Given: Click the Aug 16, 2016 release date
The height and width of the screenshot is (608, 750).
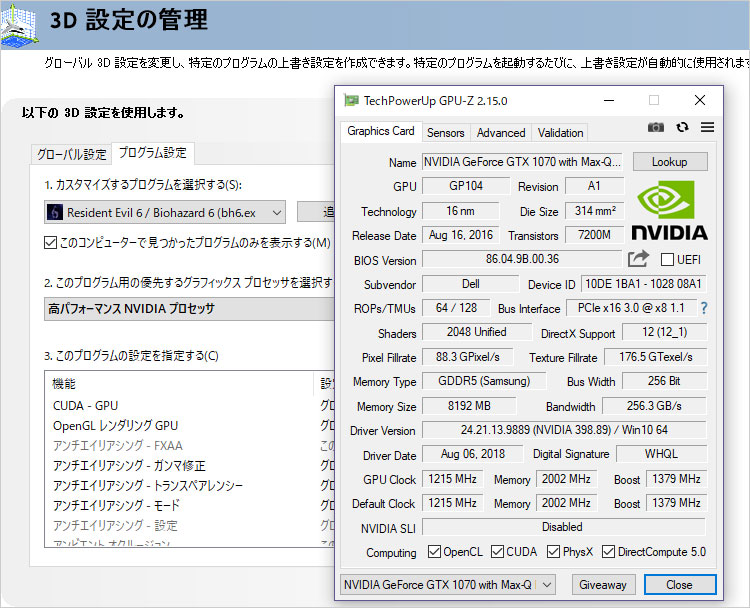Looking at the screenshot, I should point(461,235).
